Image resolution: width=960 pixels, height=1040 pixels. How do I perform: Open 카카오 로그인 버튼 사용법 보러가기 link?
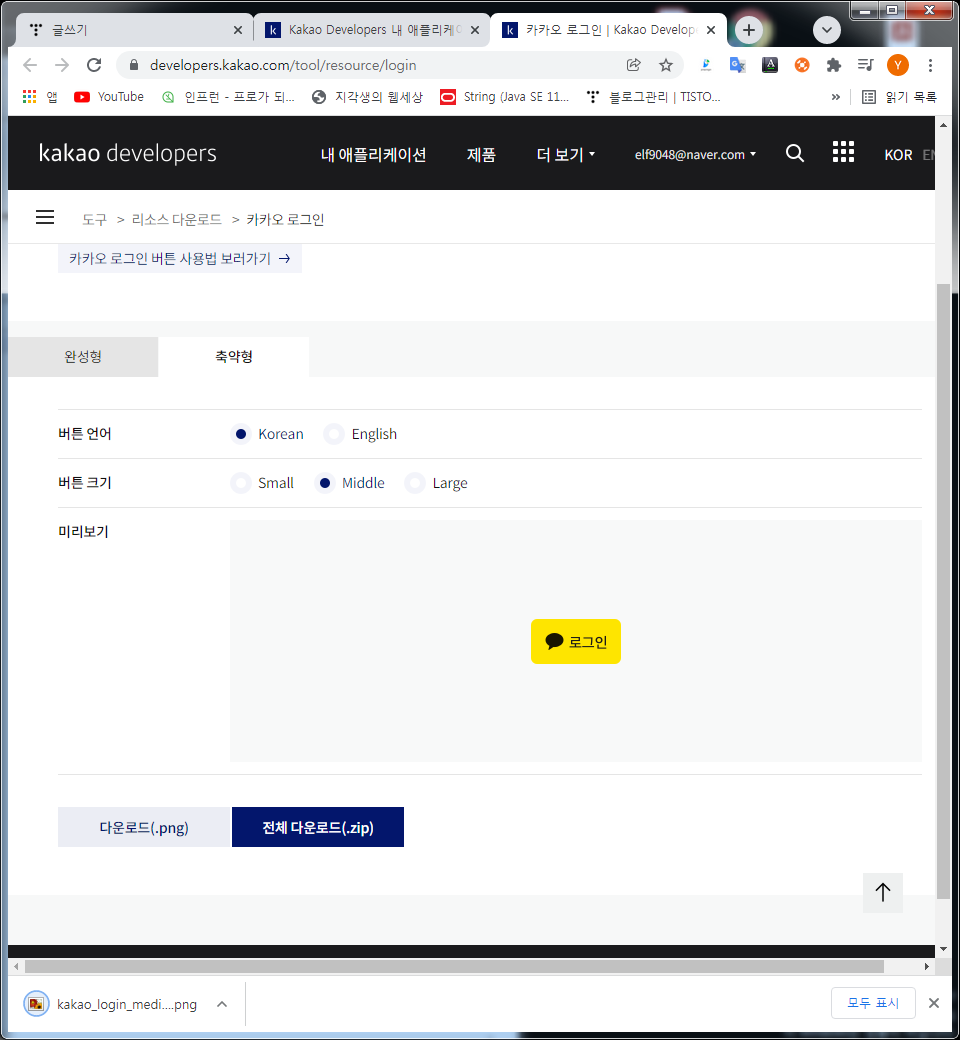pyautogui.click(x=180, y=259)
